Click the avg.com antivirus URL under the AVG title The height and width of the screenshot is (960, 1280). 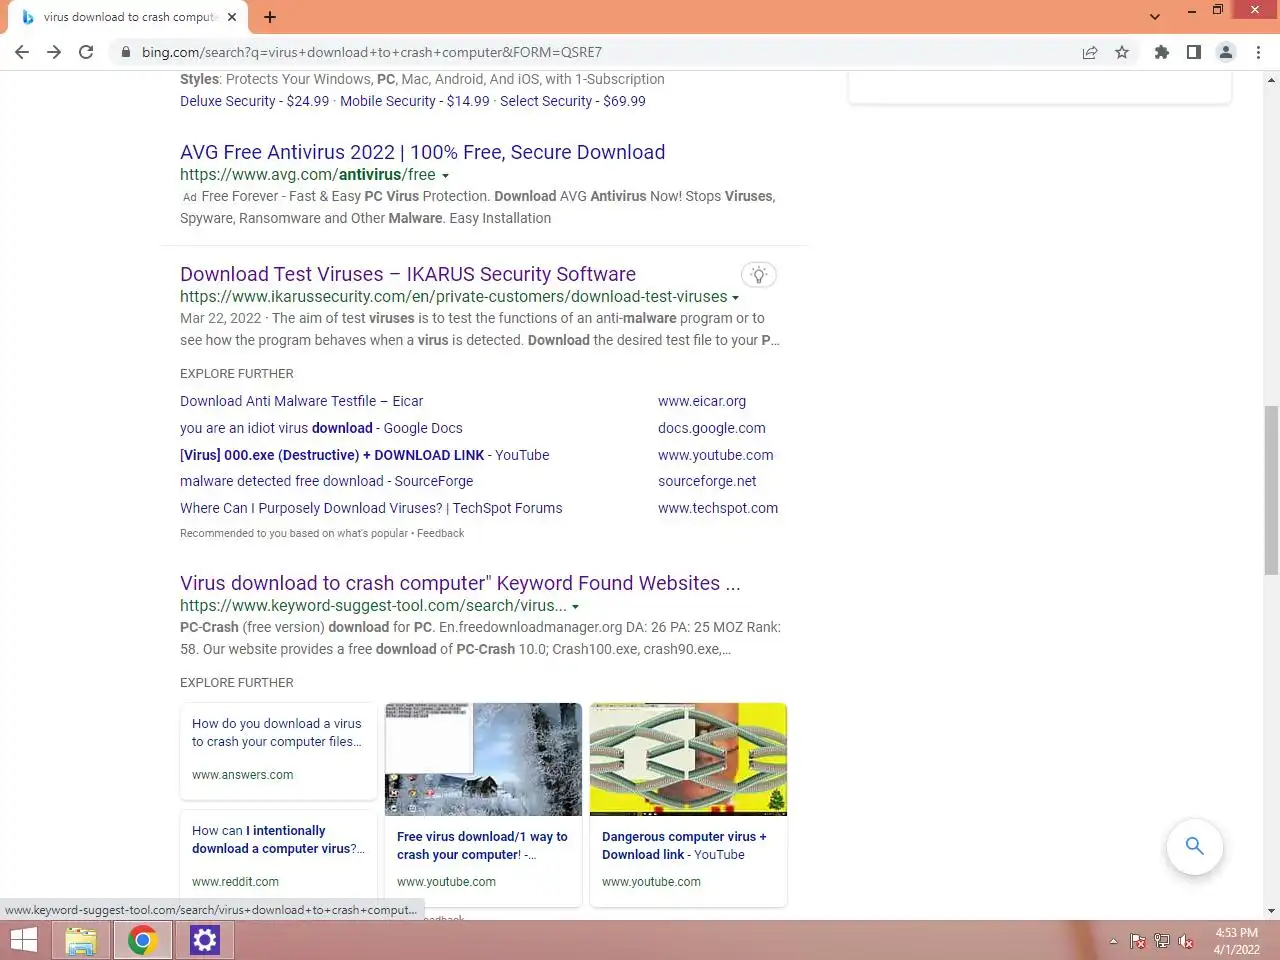(308, 175)
